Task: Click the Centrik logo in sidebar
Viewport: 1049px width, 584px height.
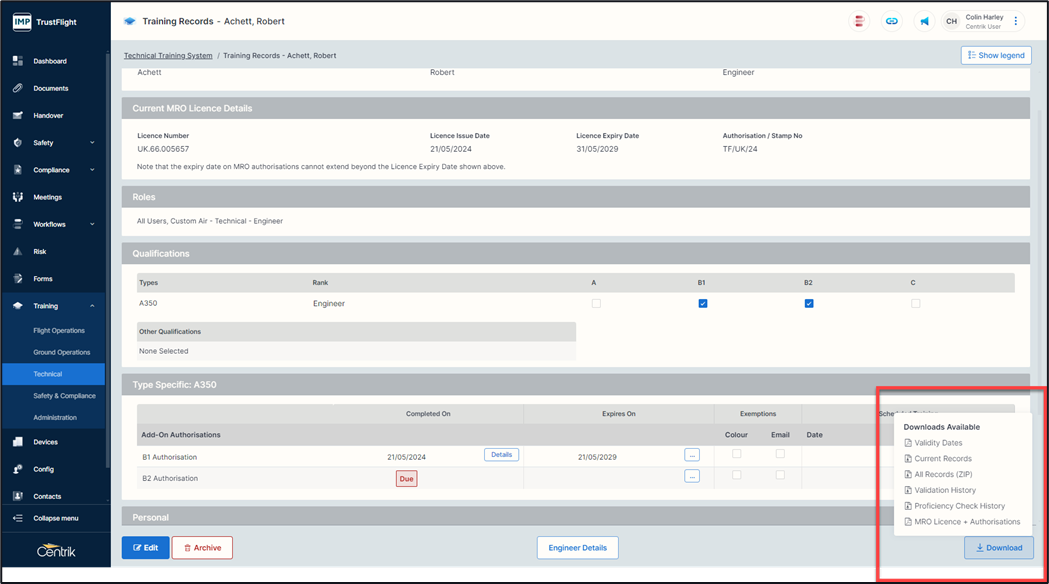Action: (56, 551)
